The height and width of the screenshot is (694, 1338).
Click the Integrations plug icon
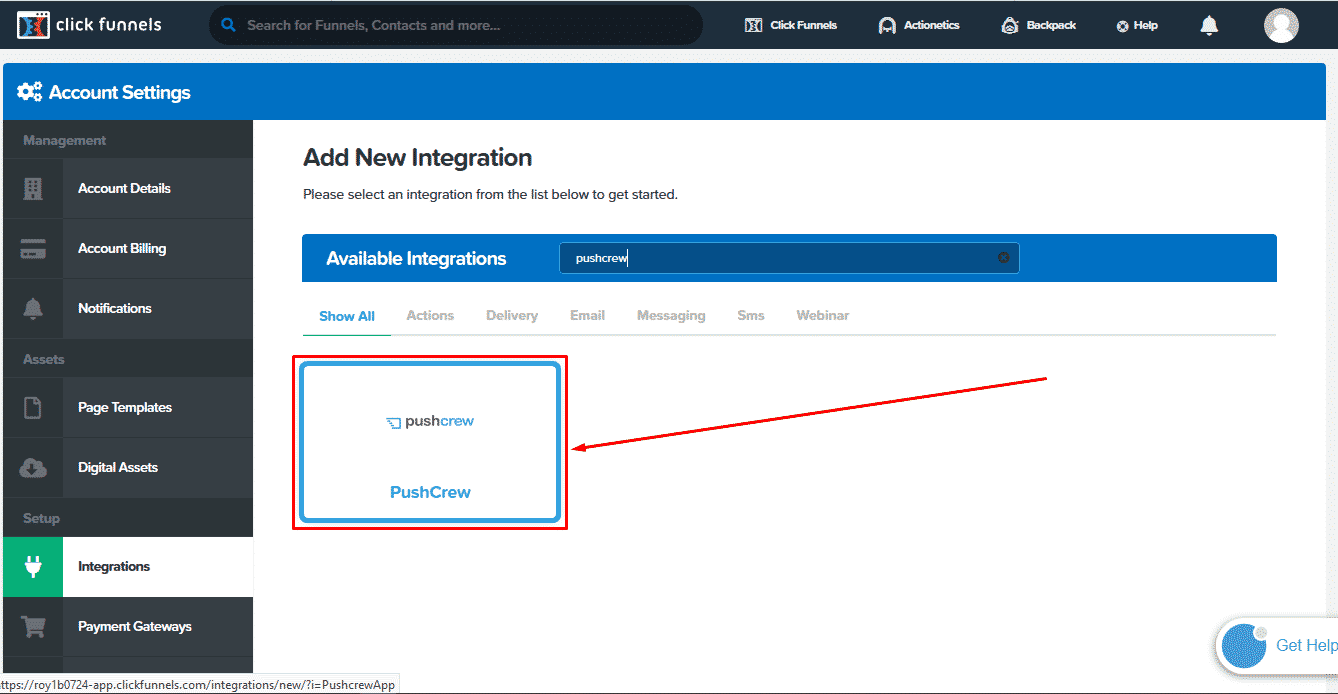pos(33,567)
